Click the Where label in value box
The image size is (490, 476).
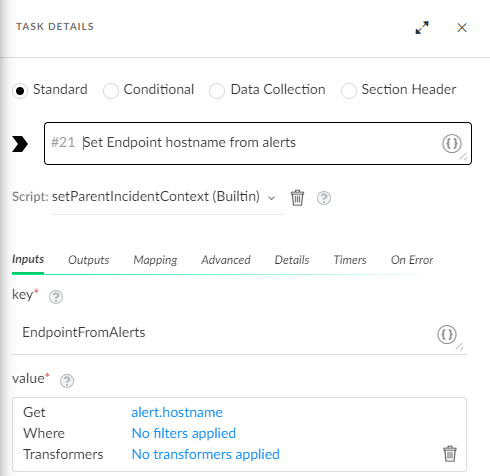[44, 433]
